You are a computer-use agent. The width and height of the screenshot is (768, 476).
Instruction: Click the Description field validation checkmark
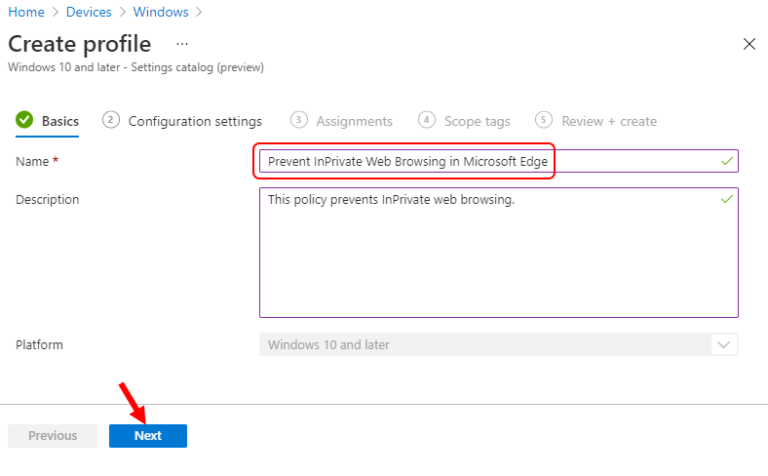(726, 199)
